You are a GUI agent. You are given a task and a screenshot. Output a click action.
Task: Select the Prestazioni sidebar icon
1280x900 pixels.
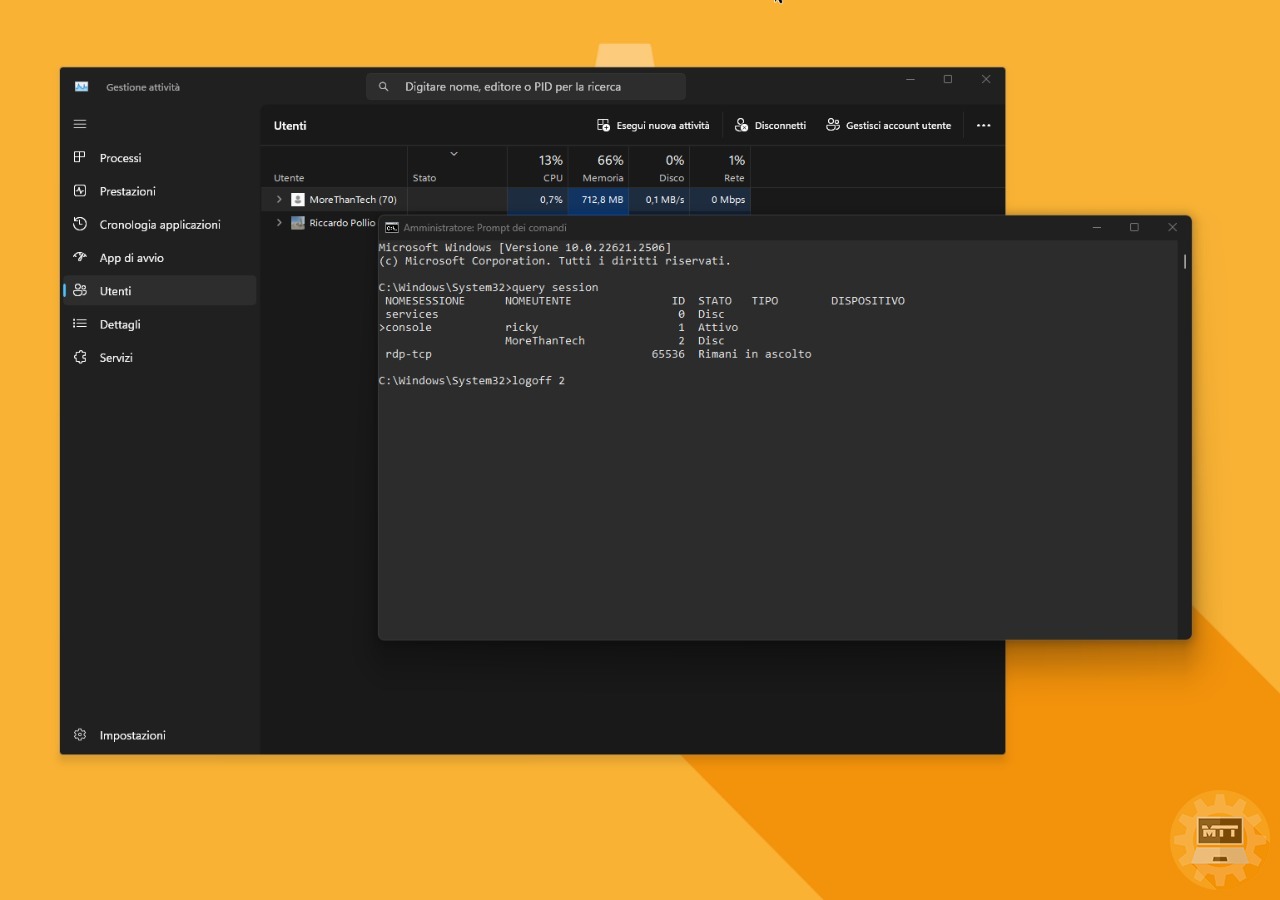point(80,191)
